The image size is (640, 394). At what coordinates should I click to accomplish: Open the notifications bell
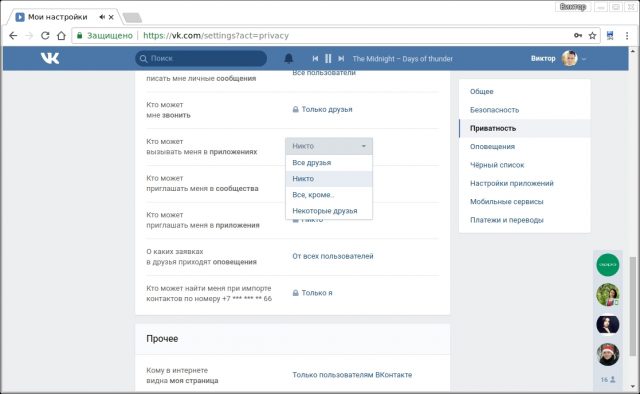pos(289,58)
